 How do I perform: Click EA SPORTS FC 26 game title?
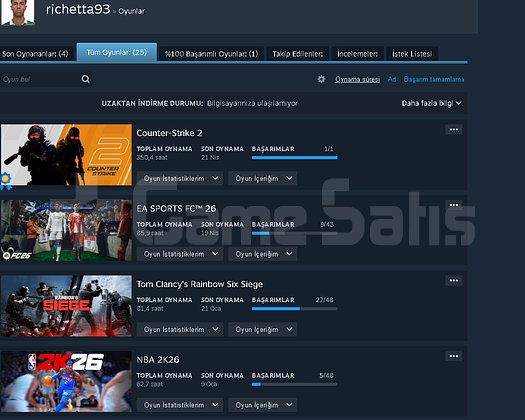pos(176,209)
